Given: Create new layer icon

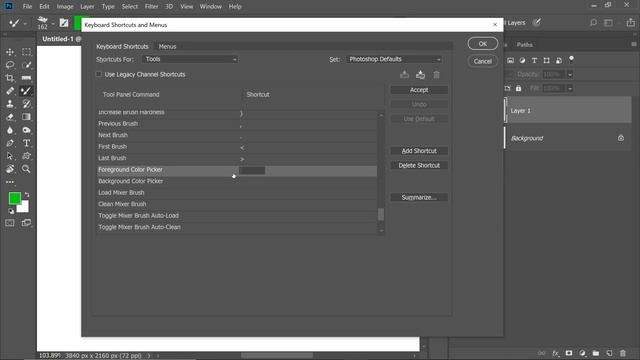Looking at the screenshot, I should tap(609, 353).
